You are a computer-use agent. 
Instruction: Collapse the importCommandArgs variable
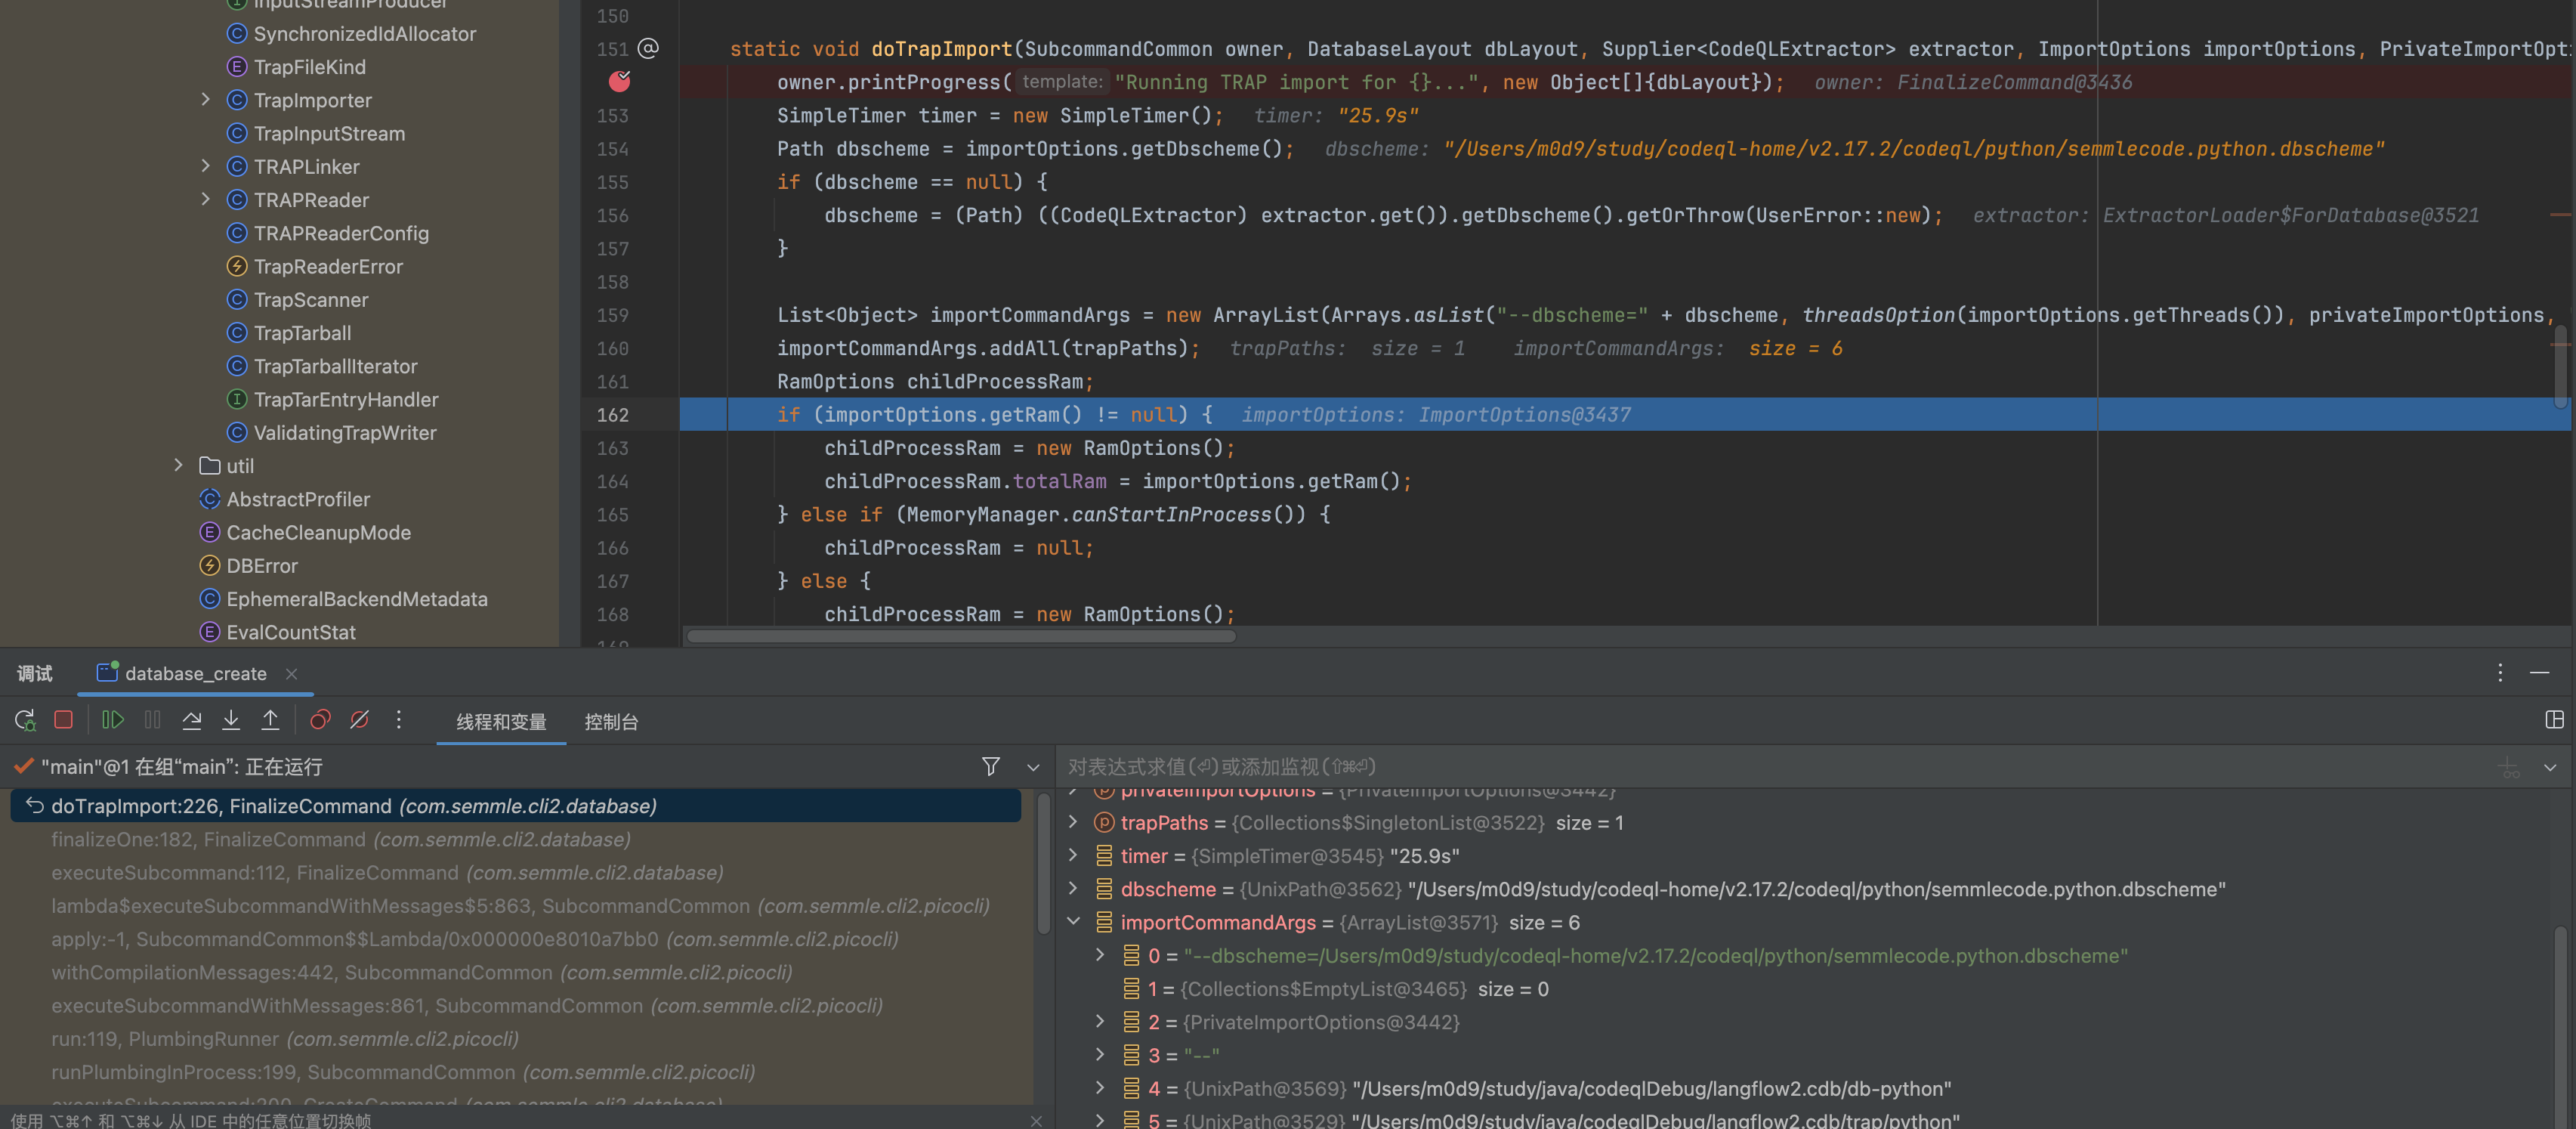pyautogui.click(x=1073, y=921)
